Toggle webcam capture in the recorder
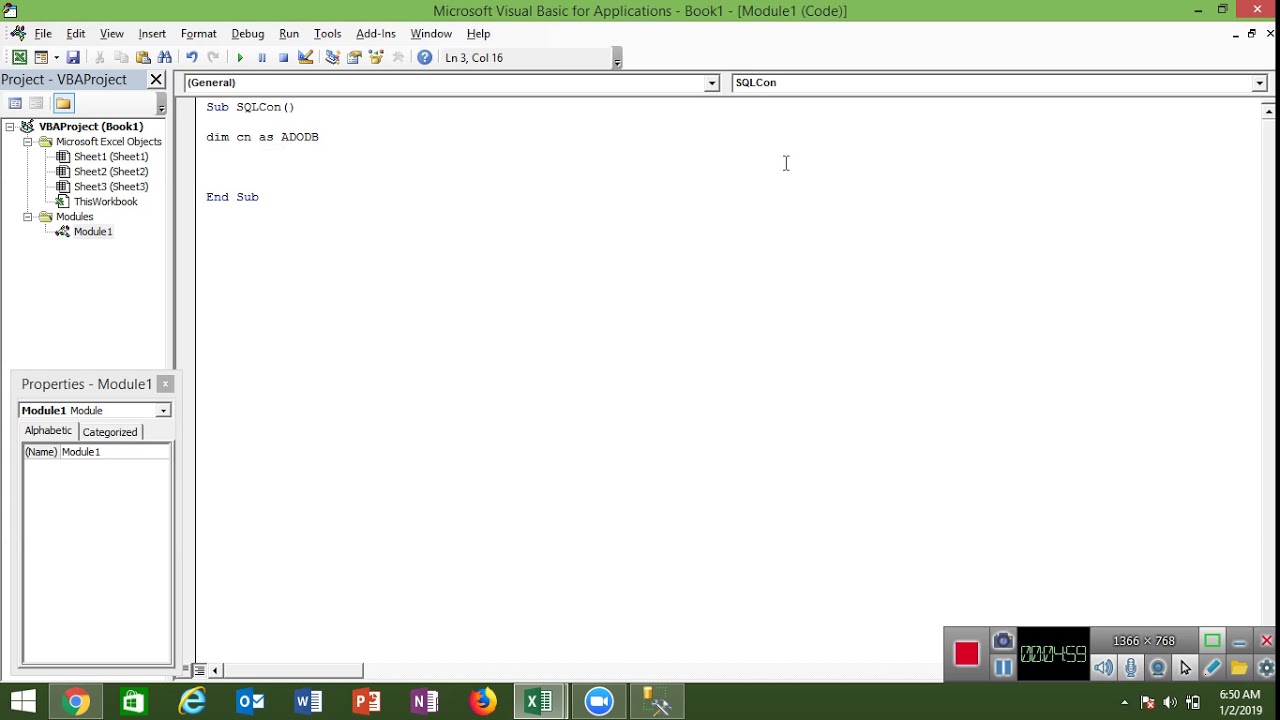 [x=1158, y=668]
